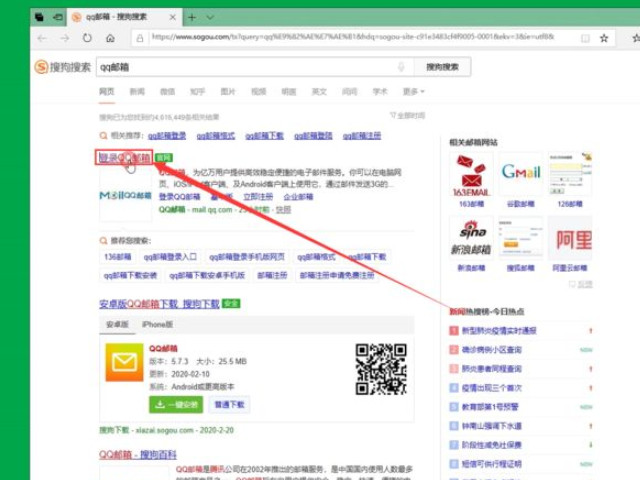Open a new tab with the plus icon
This screenshot has width=640, height=480.
tap(192, 17)
